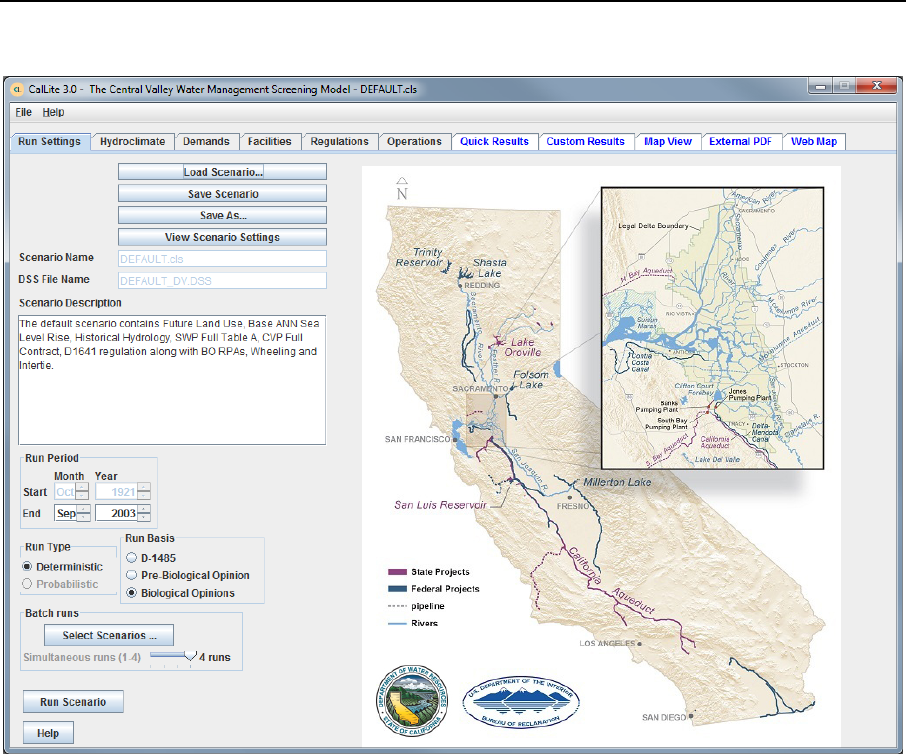Click Shasta Lake label on the map
The width and height of the screenshot is (906, 754).
coord(490,268)
